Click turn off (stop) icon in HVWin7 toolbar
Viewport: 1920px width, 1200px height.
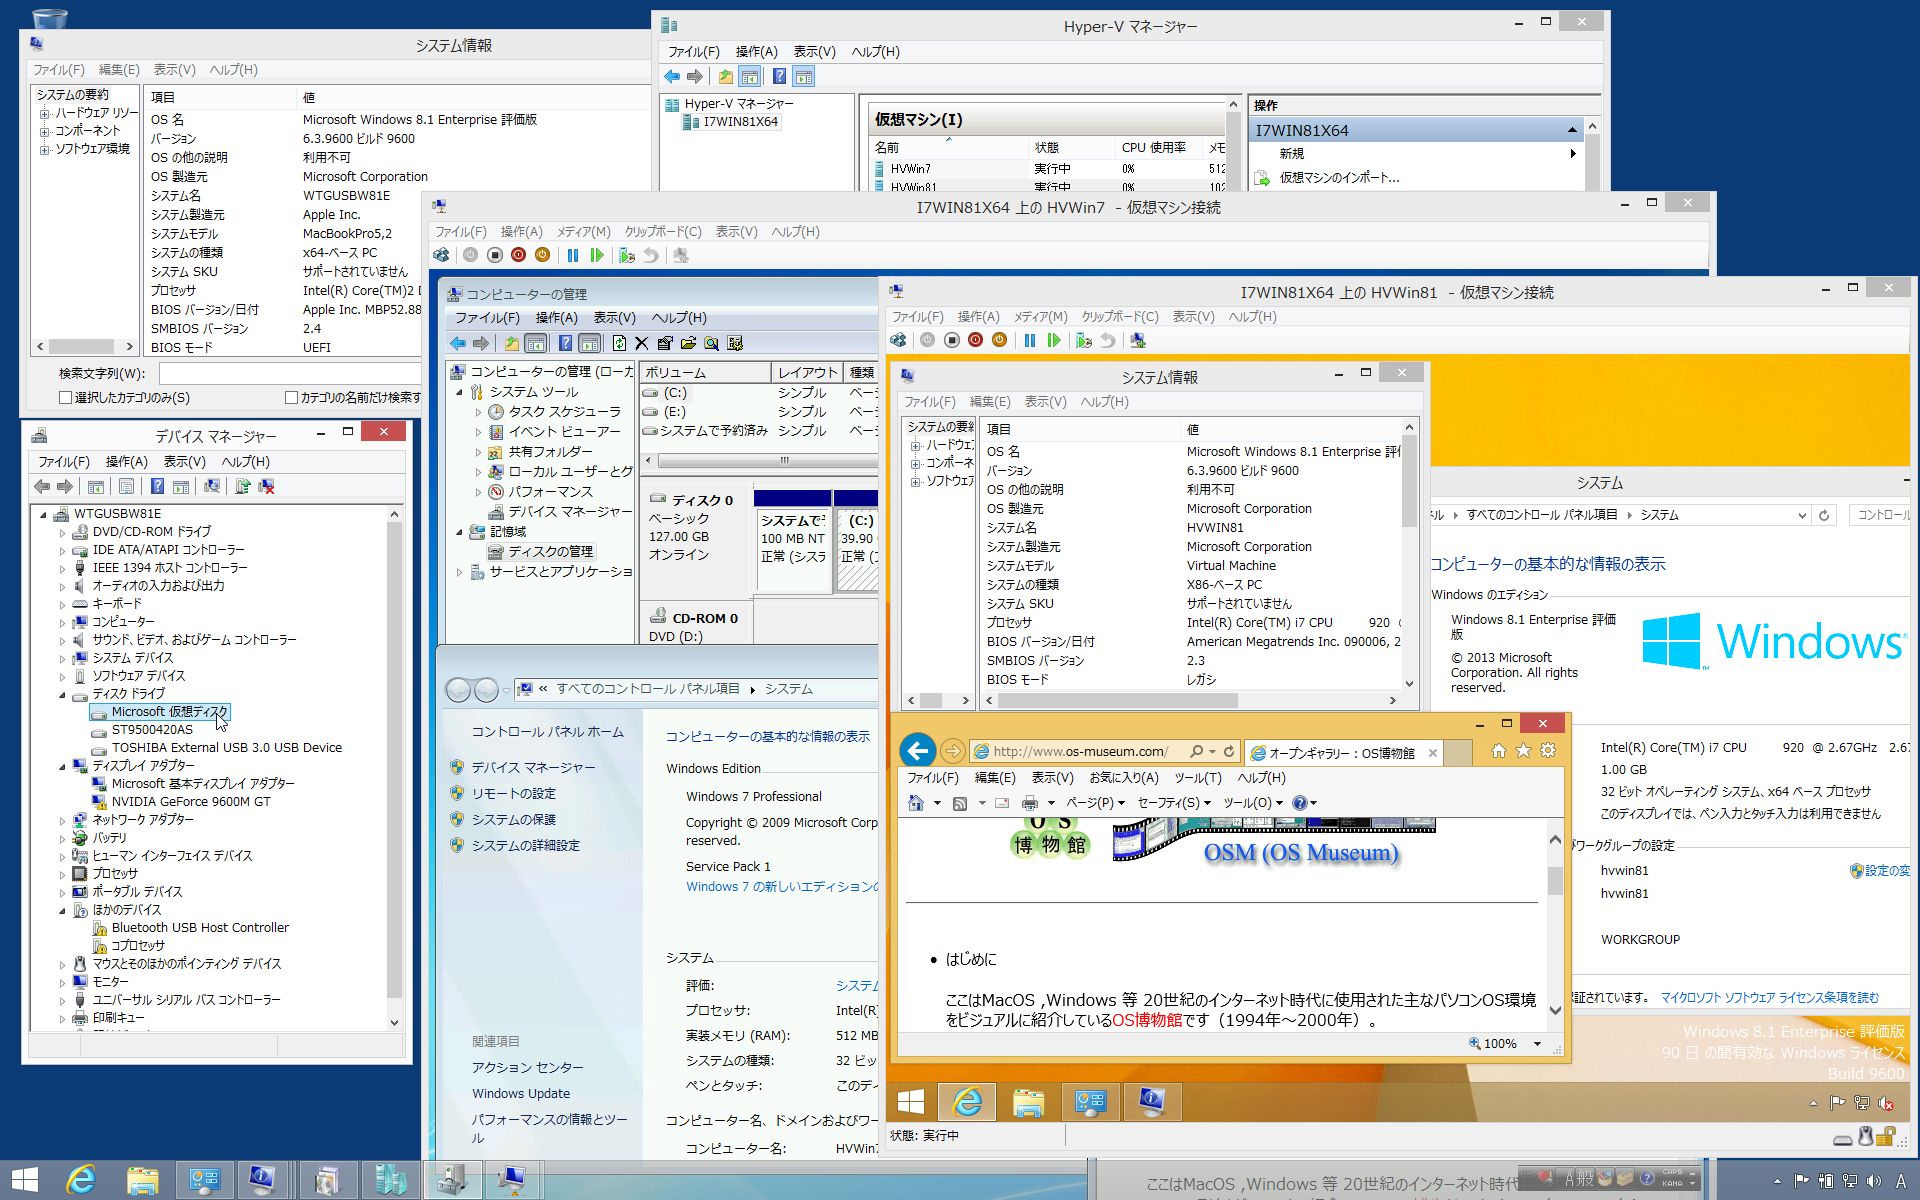point(494,255)
